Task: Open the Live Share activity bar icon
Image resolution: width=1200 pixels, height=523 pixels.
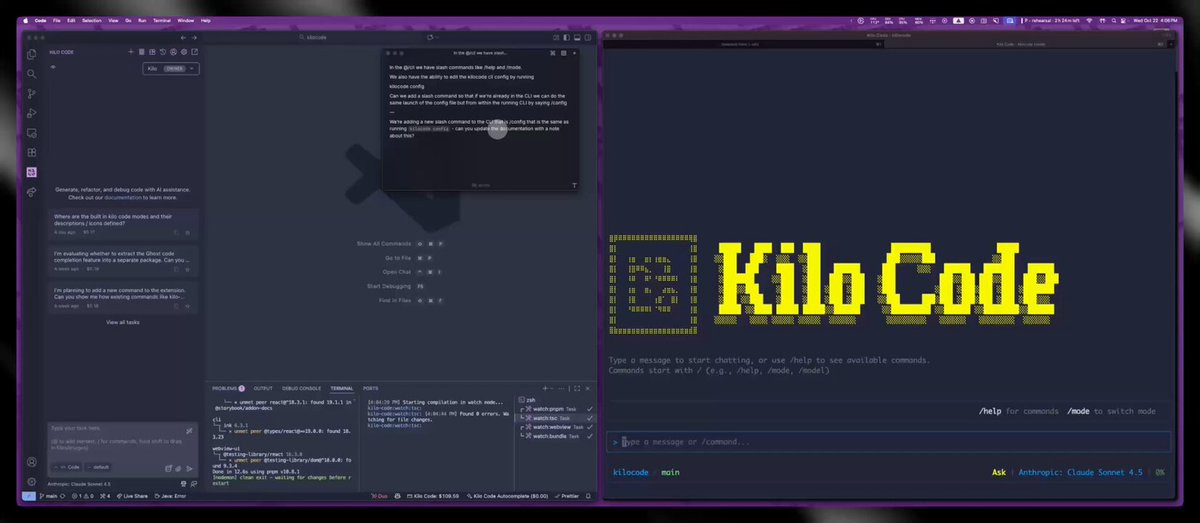Action: point(32,191)
